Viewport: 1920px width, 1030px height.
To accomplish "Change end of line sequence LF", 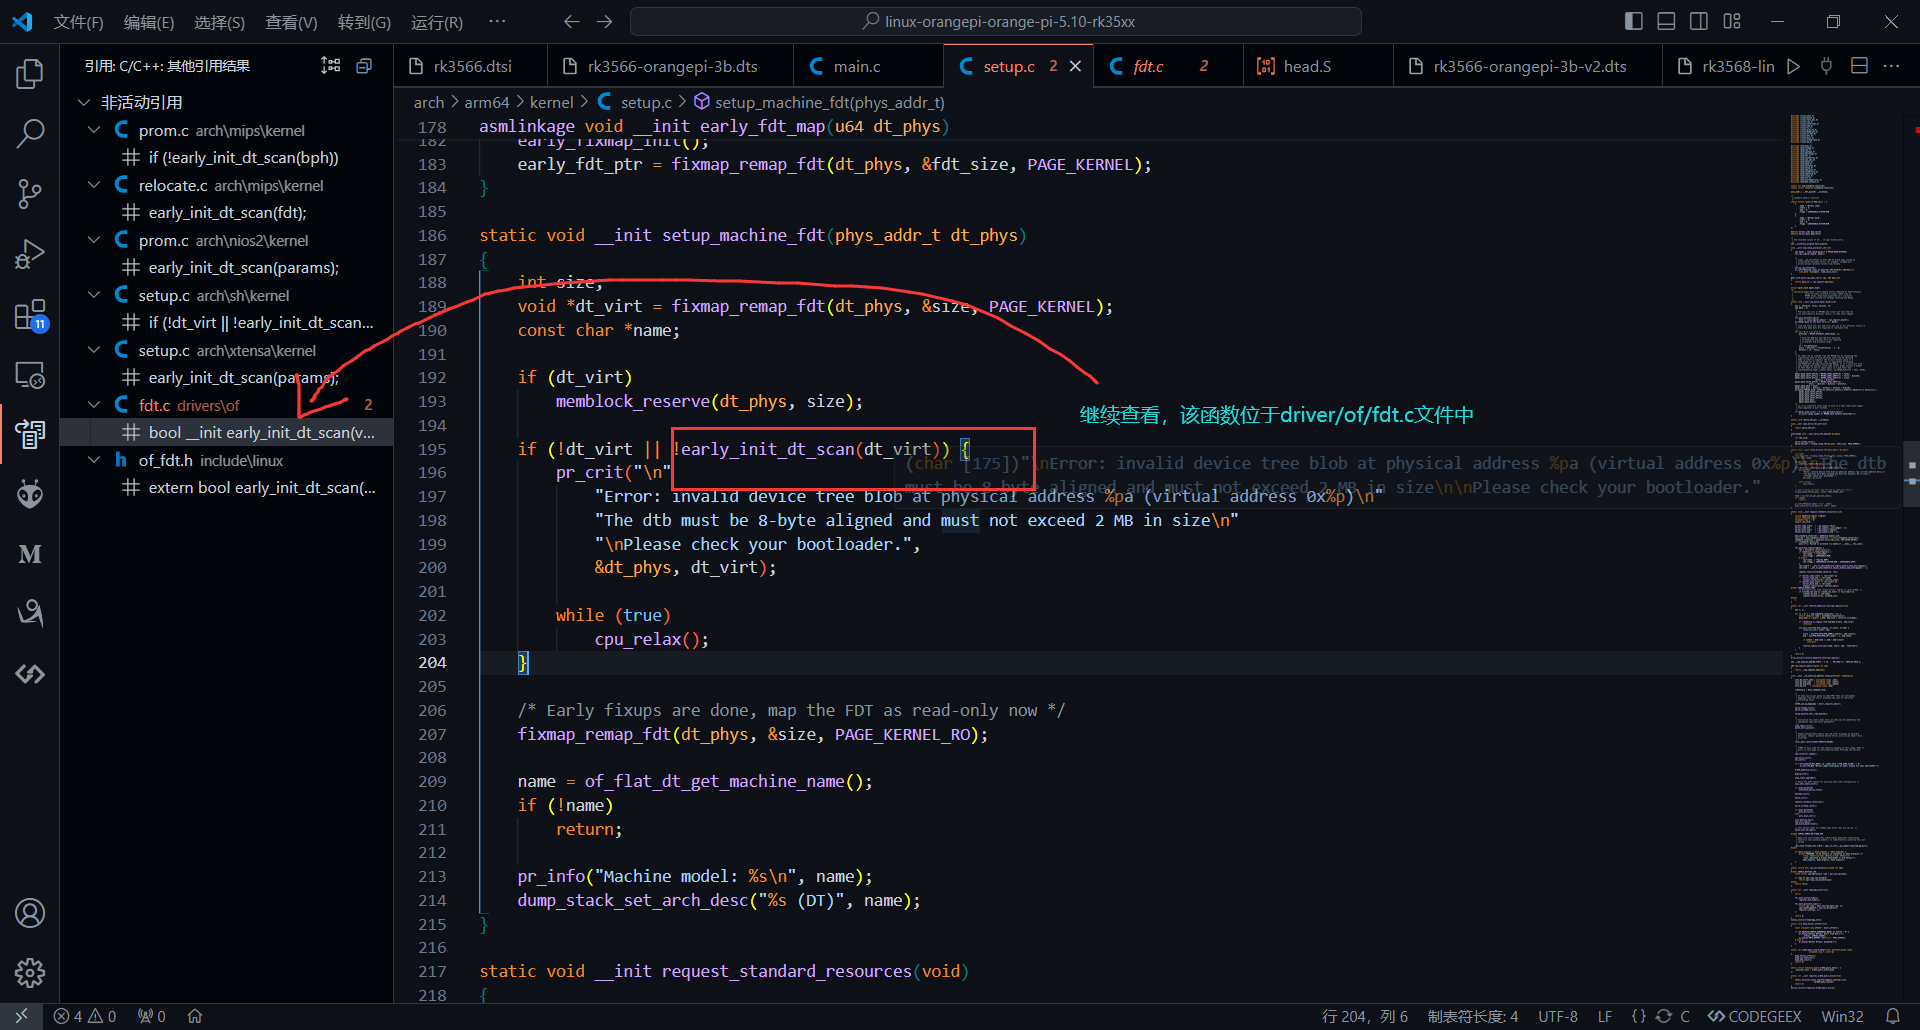I will [x=1604, y=1016].
